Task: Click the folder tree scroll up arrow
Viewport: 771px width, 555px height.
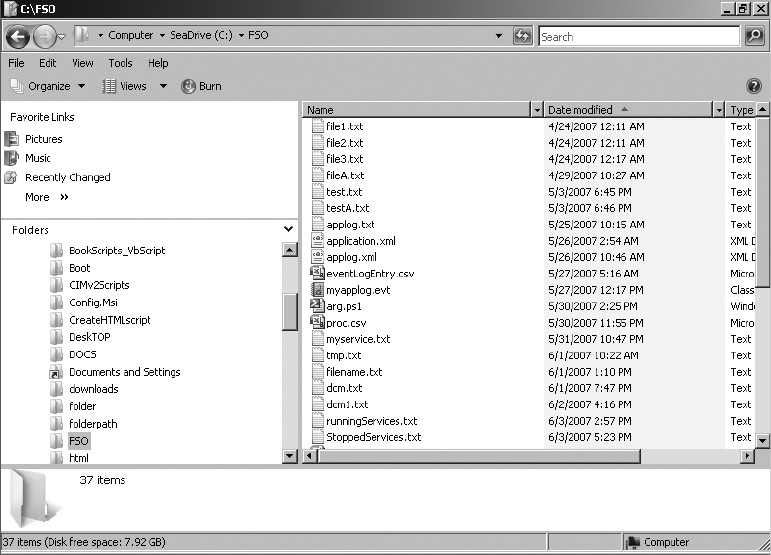Action: tap(290, 250)
